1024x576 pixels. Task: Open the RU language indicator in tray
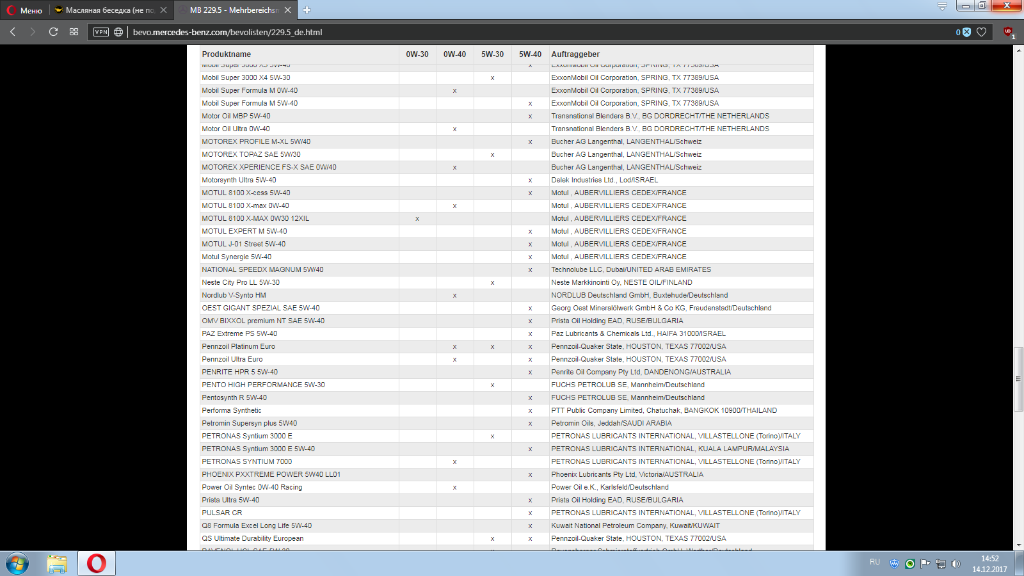coord(874,563)
